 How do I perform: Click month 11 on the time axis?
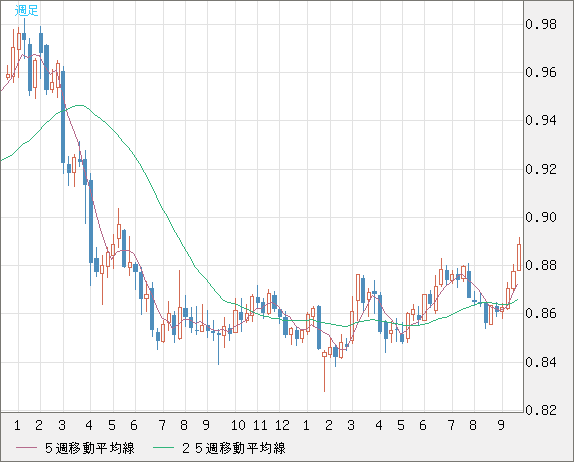260,425
